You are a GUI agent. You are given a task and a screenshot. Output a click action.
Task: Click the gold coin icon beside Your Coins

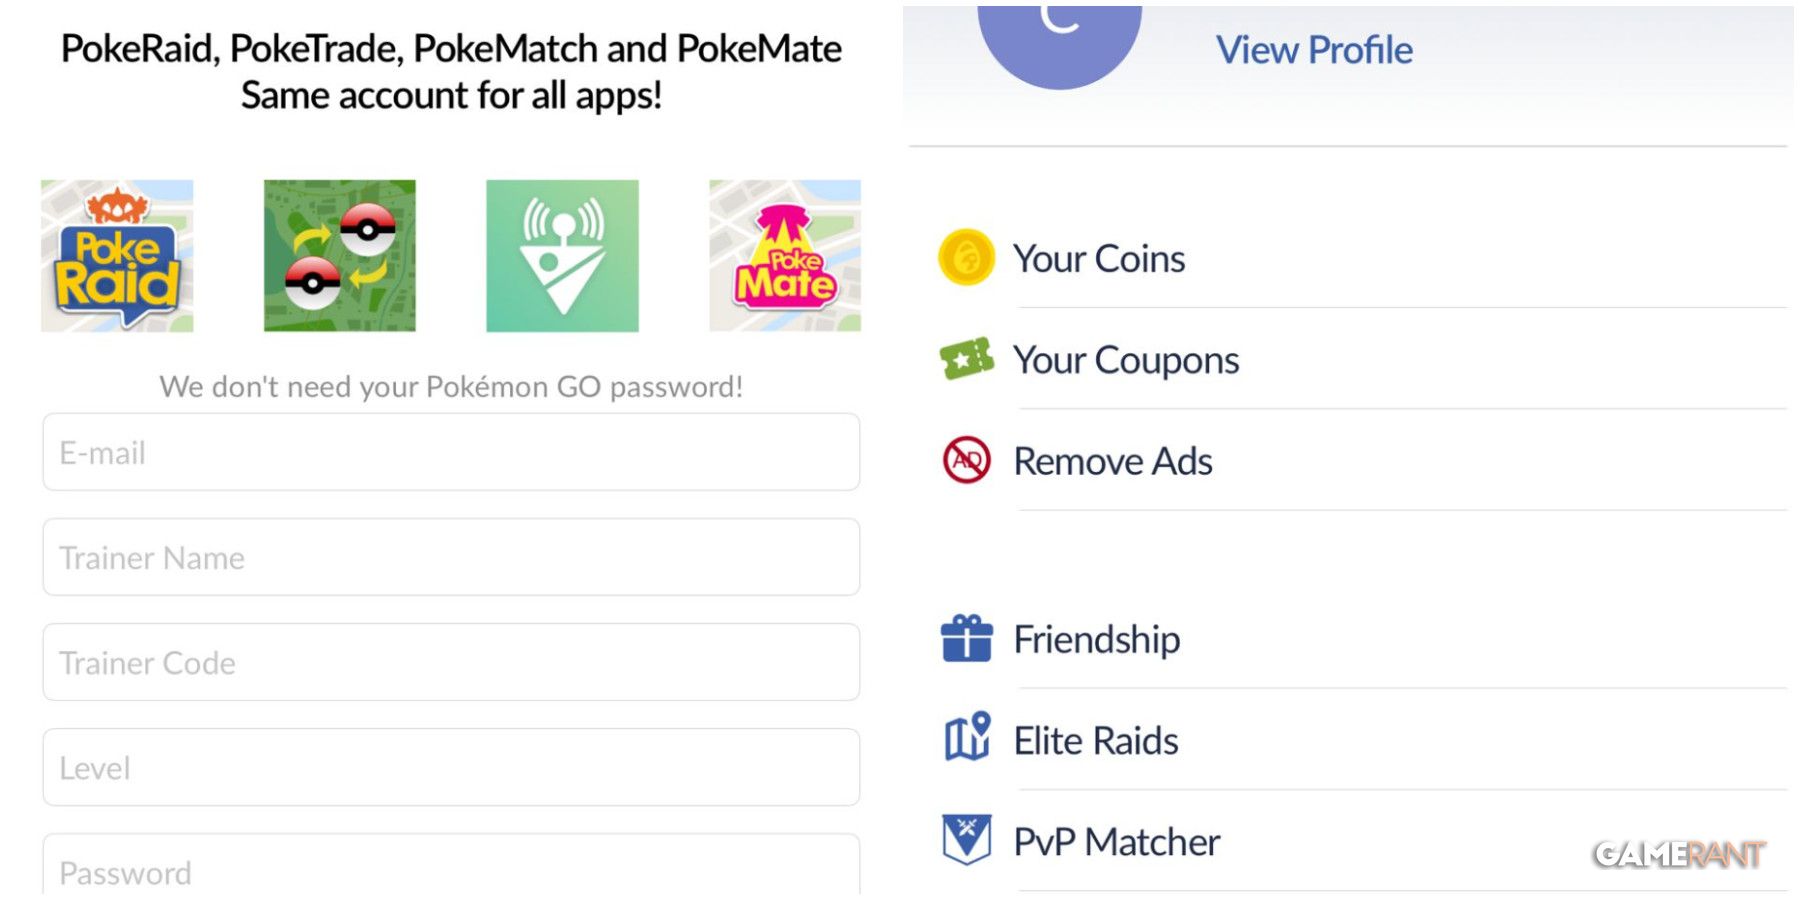coord(966,258)
